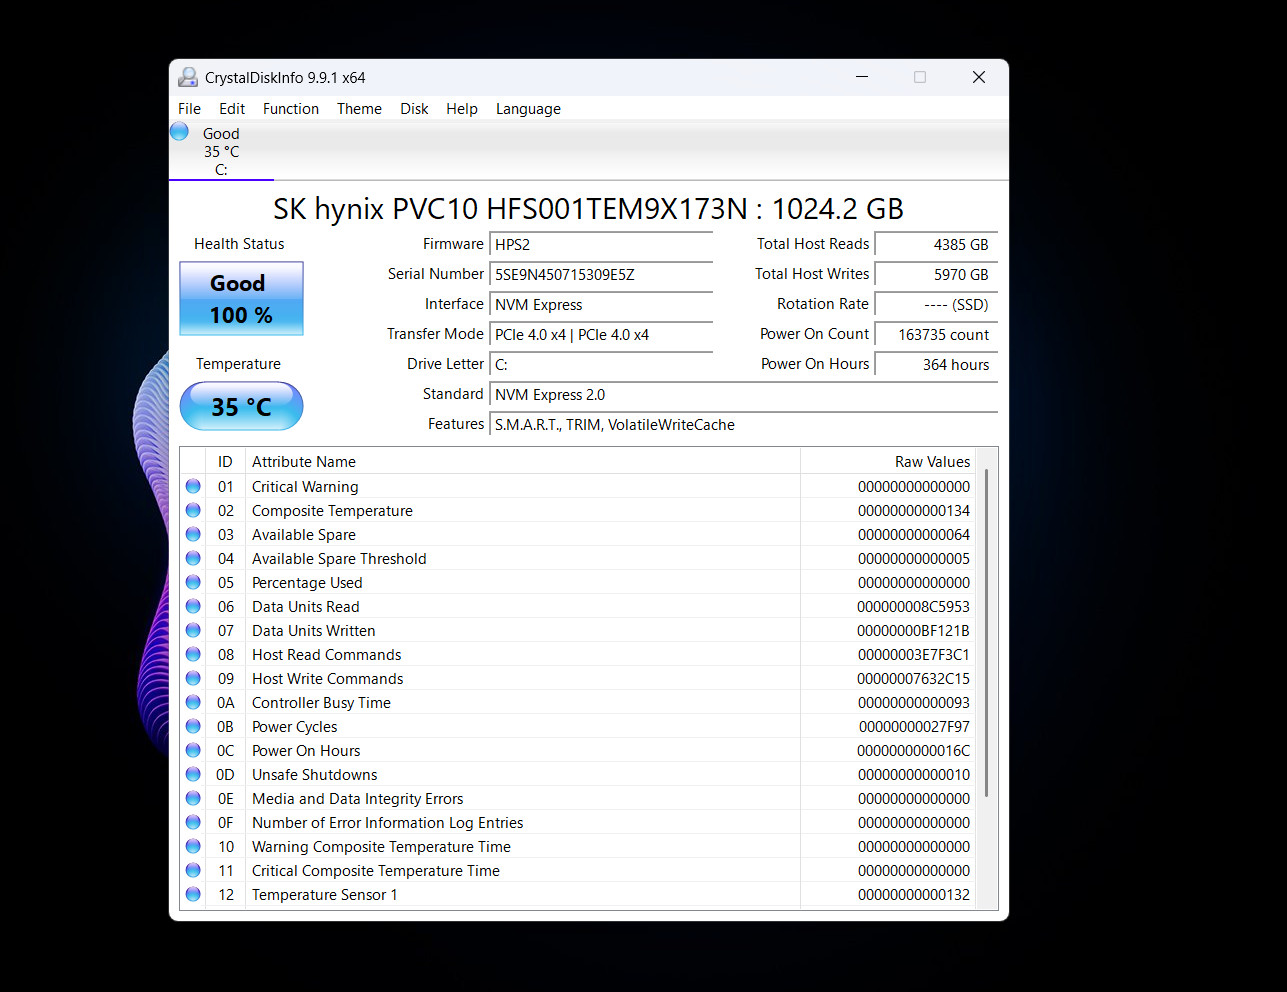Click the status orb for Warning Composite Temperature Time
The height and width of the screenshot is (992, 1287).
(x=193, y=846)
